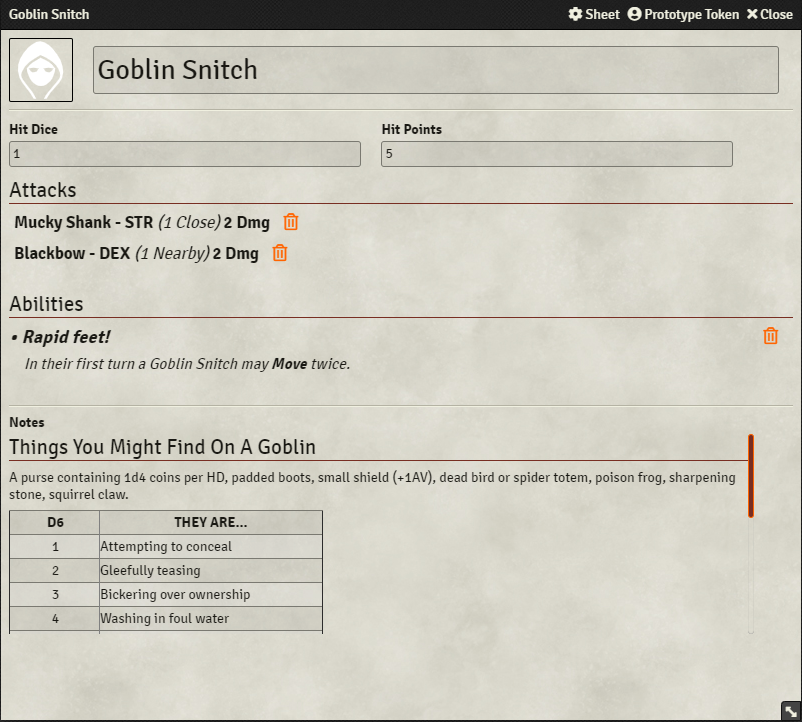Screen dimensions: 802x722
Task: Open Sheet configuration settings
Action: tap(594, 14)
